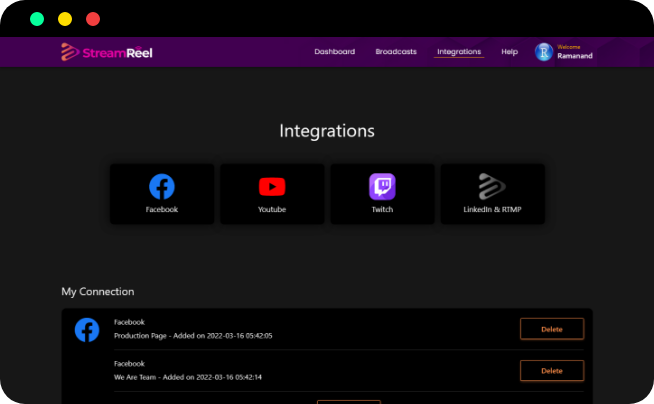
Task: Click the red window close dot
Action: 93,19
